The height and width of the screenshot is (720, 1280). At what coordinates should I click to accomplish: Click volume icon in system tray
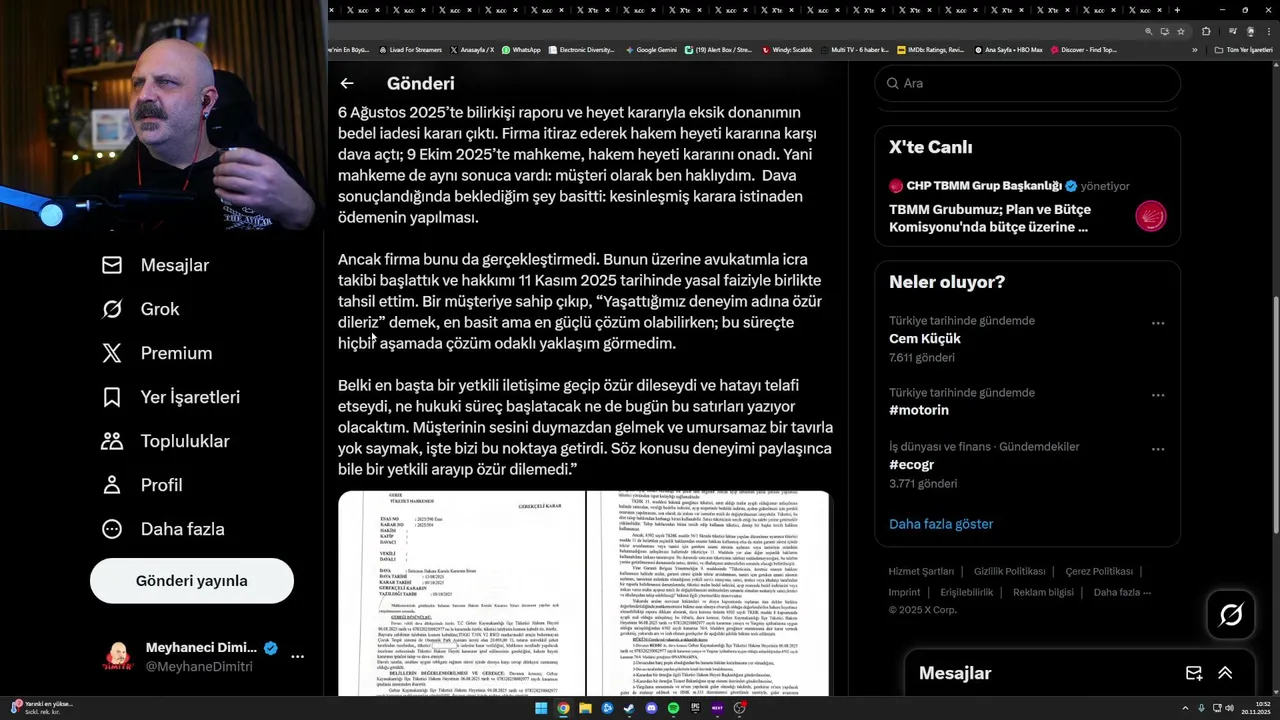coord(1229,708)
